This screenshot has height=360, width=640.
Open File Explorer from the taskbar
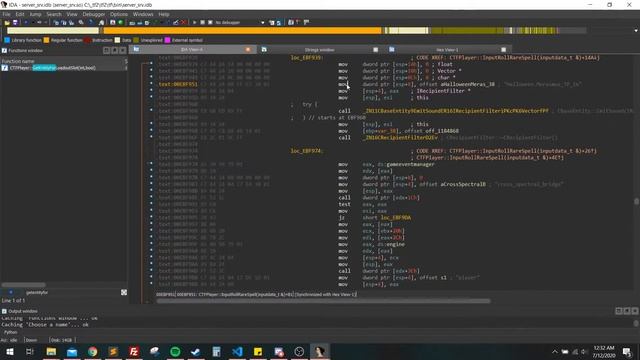[x=51, y=351]
